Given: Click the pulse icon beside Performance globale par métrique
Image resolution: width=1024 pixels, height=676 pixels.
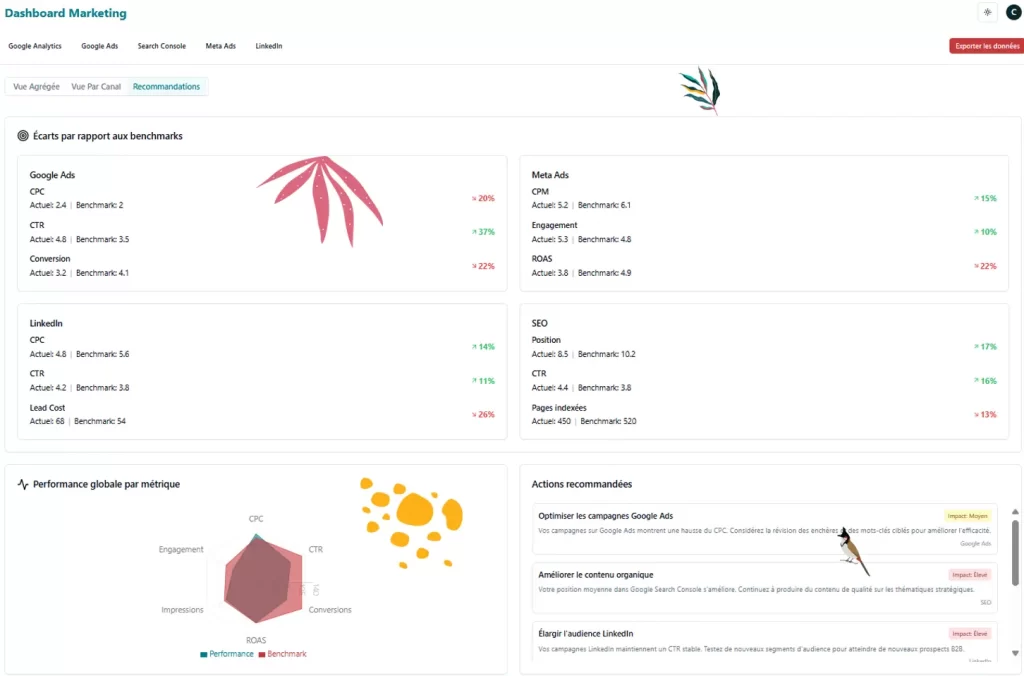Looking at the screenshot, I should [x=23, y=484].
